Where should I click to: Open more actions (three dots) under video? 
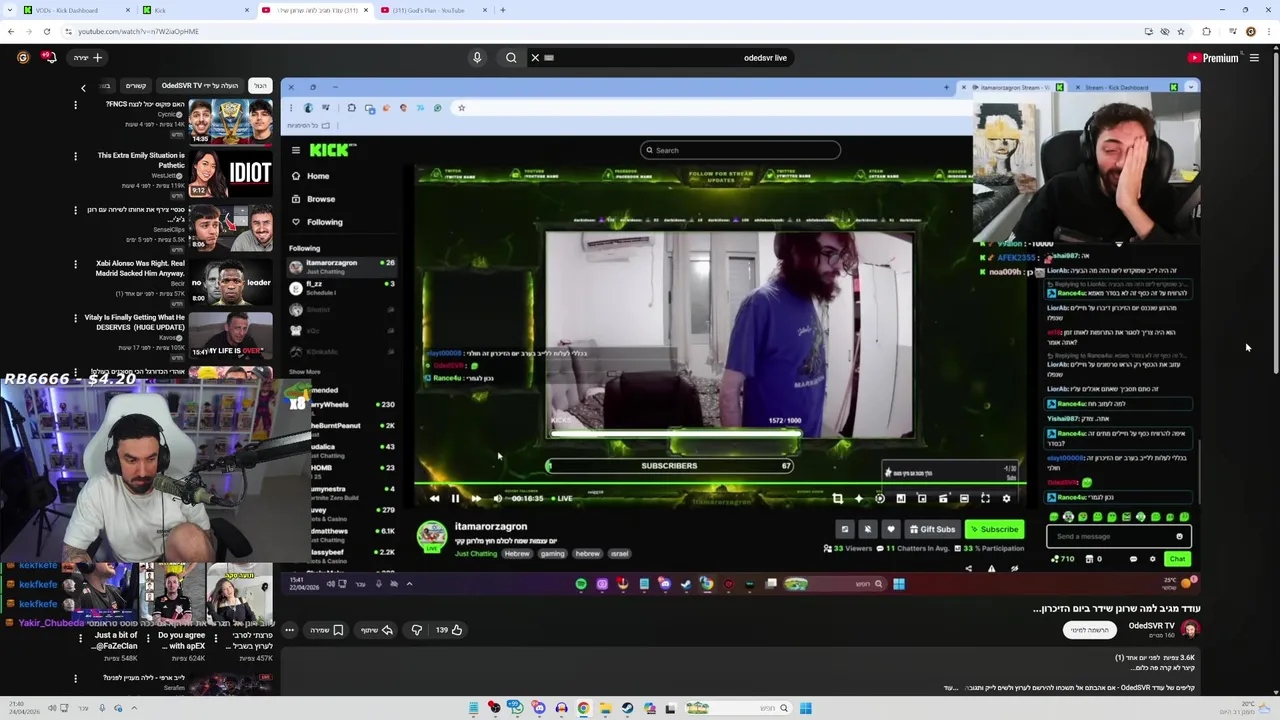pos(289,630)
